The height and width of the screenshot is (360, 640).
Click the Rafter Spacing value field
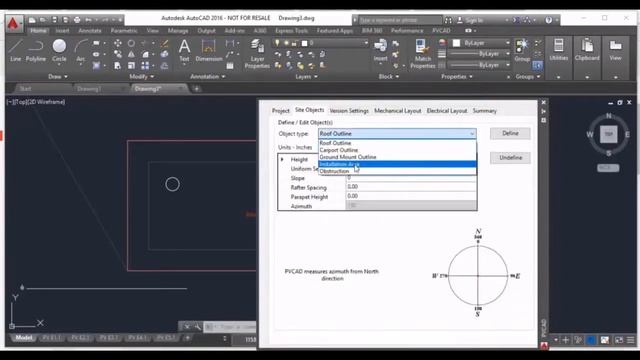tap(411, 187)
